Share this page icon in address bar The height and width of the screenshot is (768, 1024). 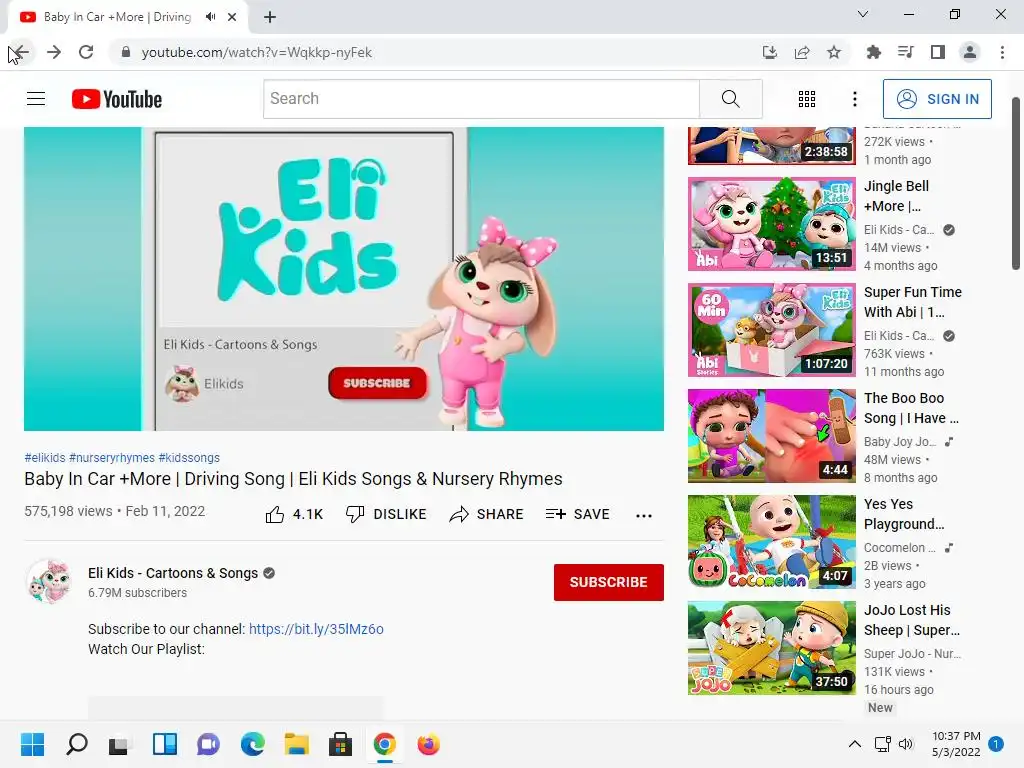(802, 52)
